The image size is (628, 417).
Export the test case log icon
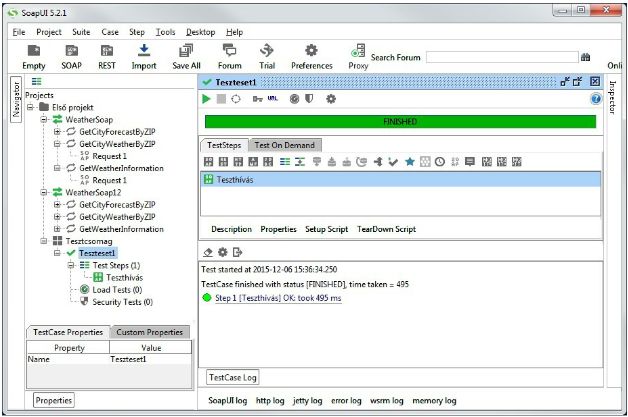tap(238, 252)
